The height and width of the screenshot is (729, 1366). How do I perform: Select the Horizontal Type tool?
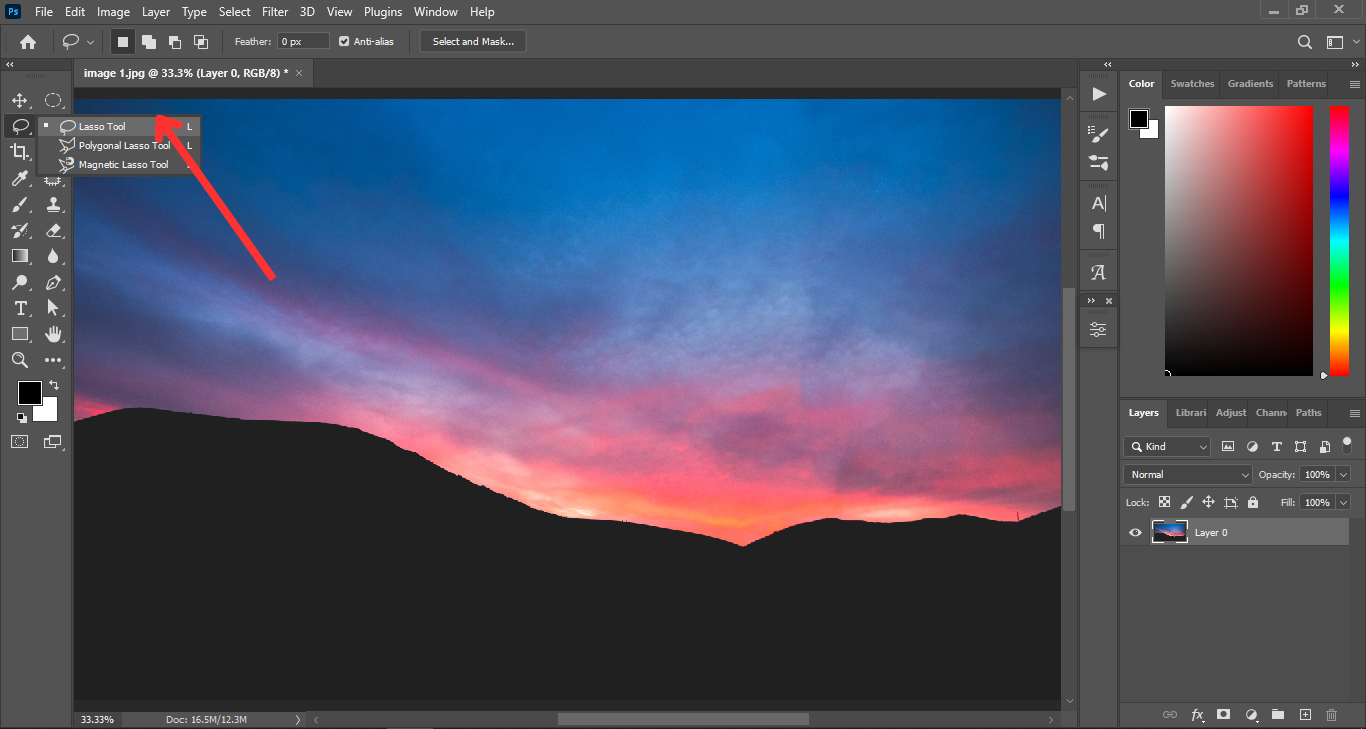click(x=19, y=308)
